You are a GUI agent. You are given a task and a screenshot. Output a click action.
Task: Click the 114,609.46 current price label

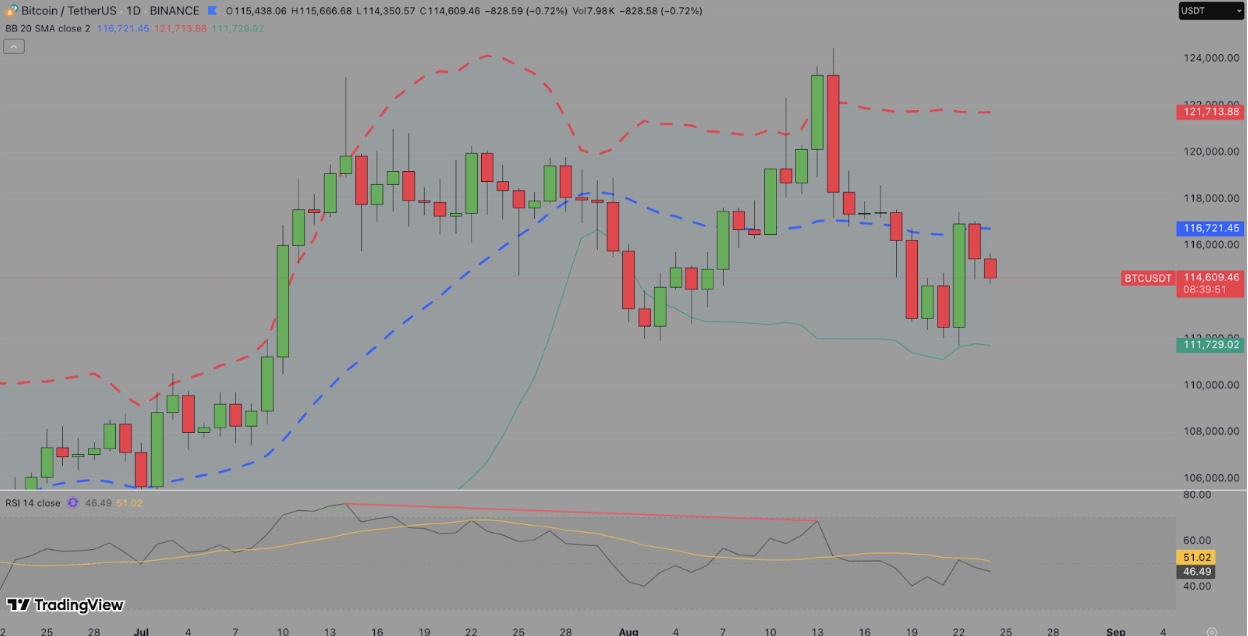coord(1212,277)
